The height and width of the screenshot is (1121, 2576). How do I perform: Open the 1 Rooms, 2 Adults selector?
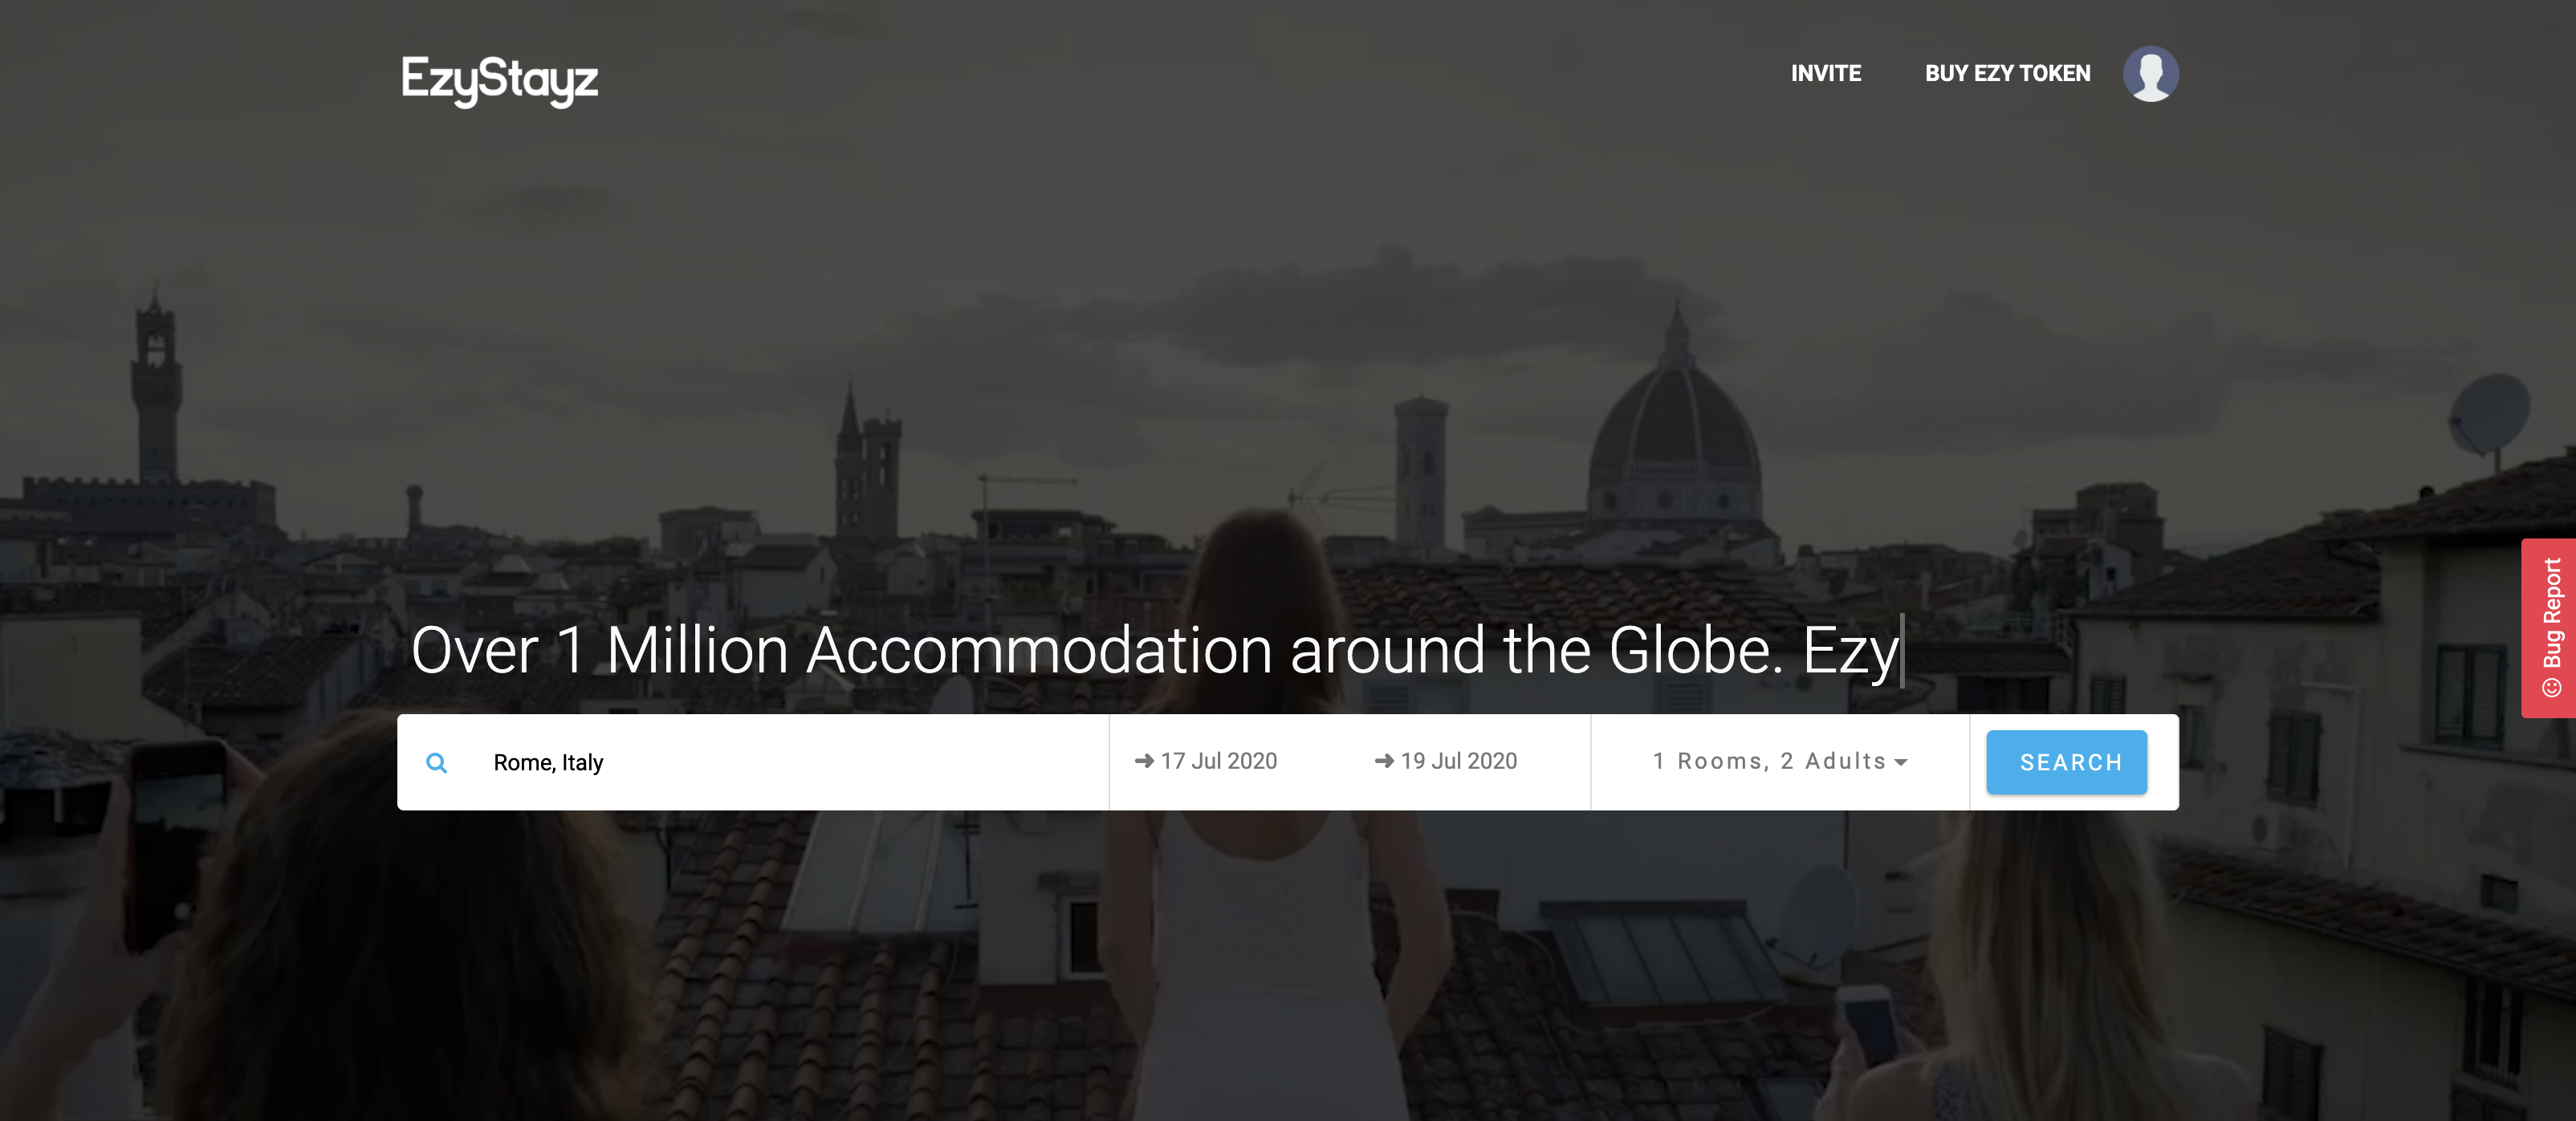[1779, 761]
